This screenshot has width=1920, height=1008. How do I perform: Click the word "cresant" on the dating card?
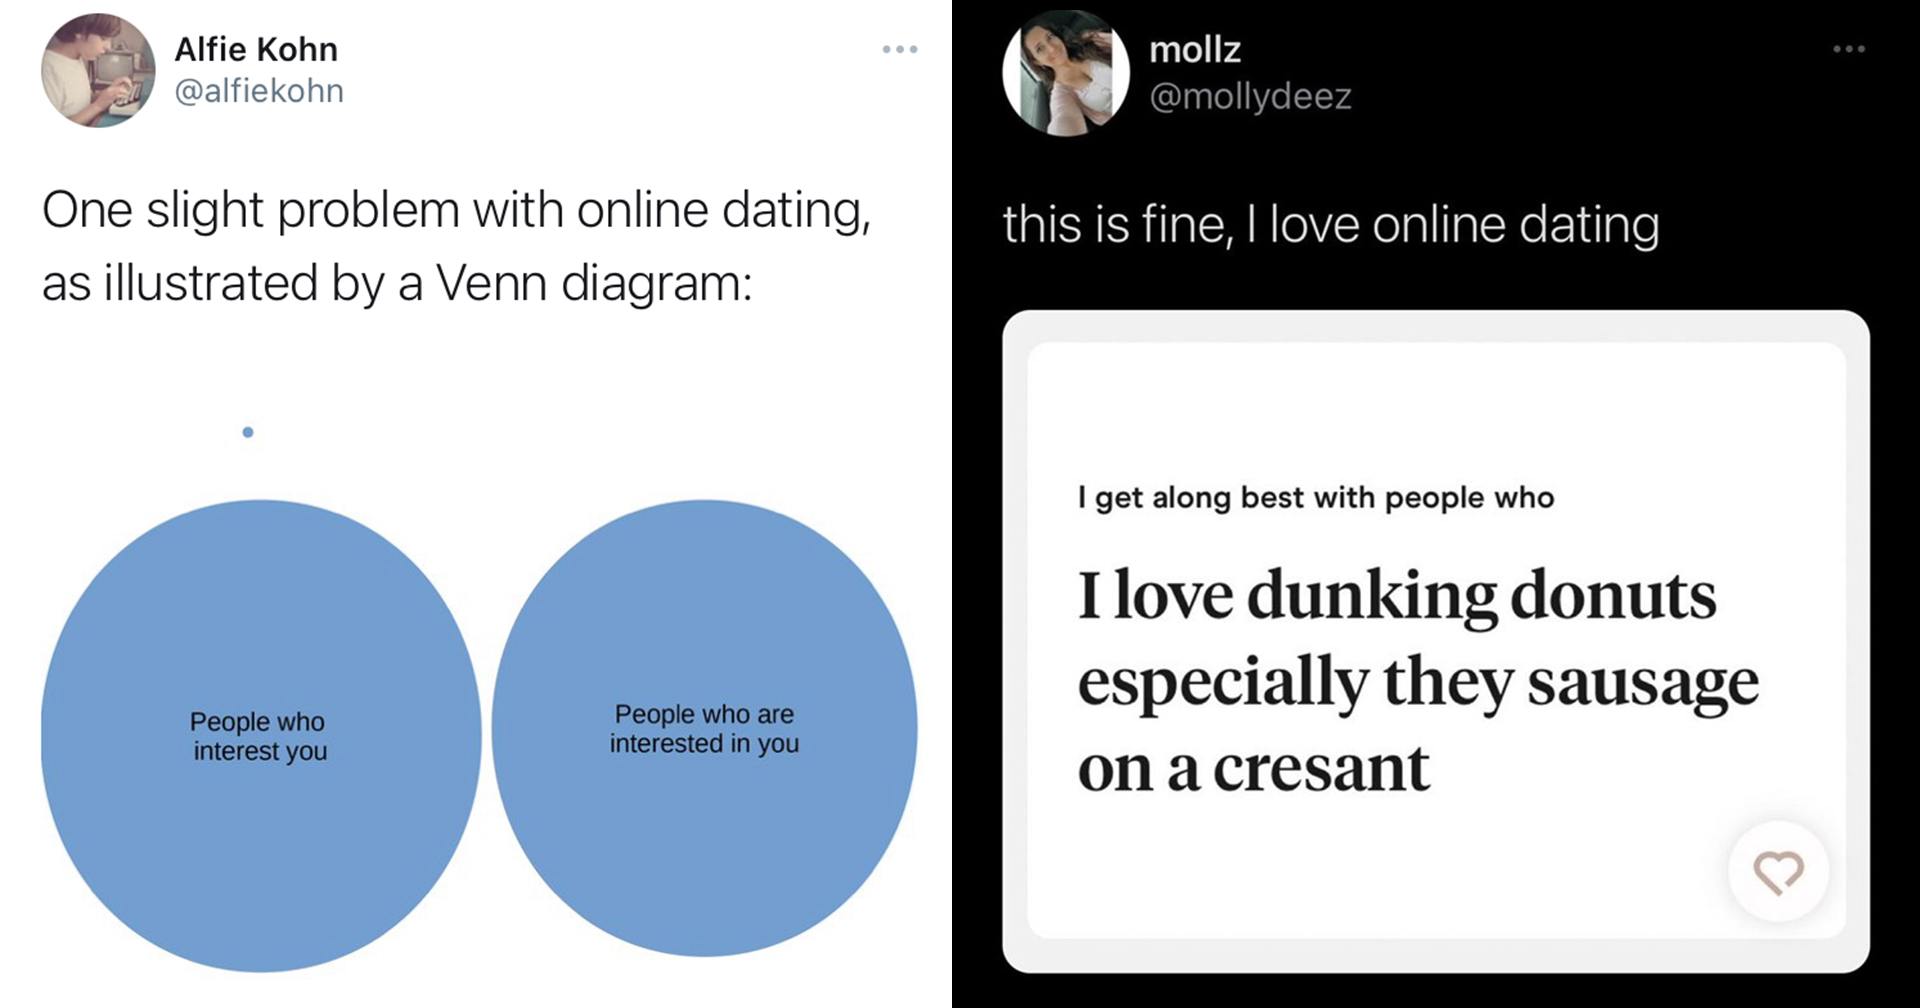point(1321,769)
